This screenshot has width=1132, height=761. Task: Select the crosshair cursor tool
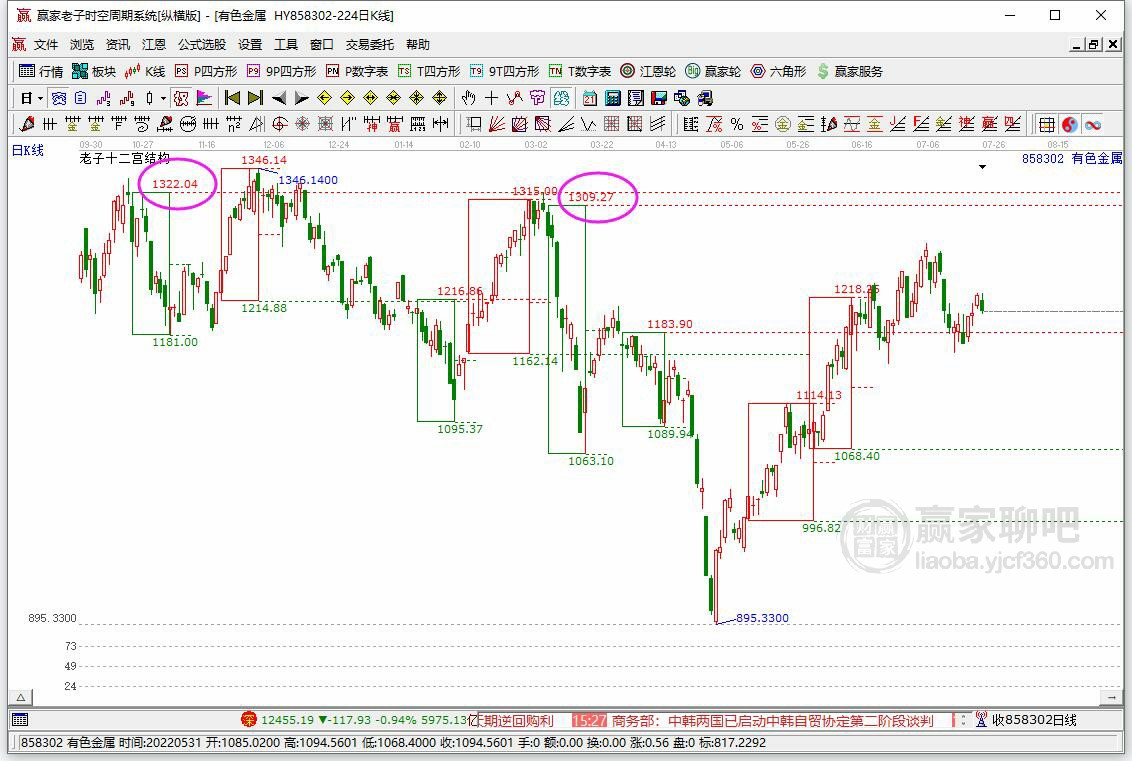492,98
